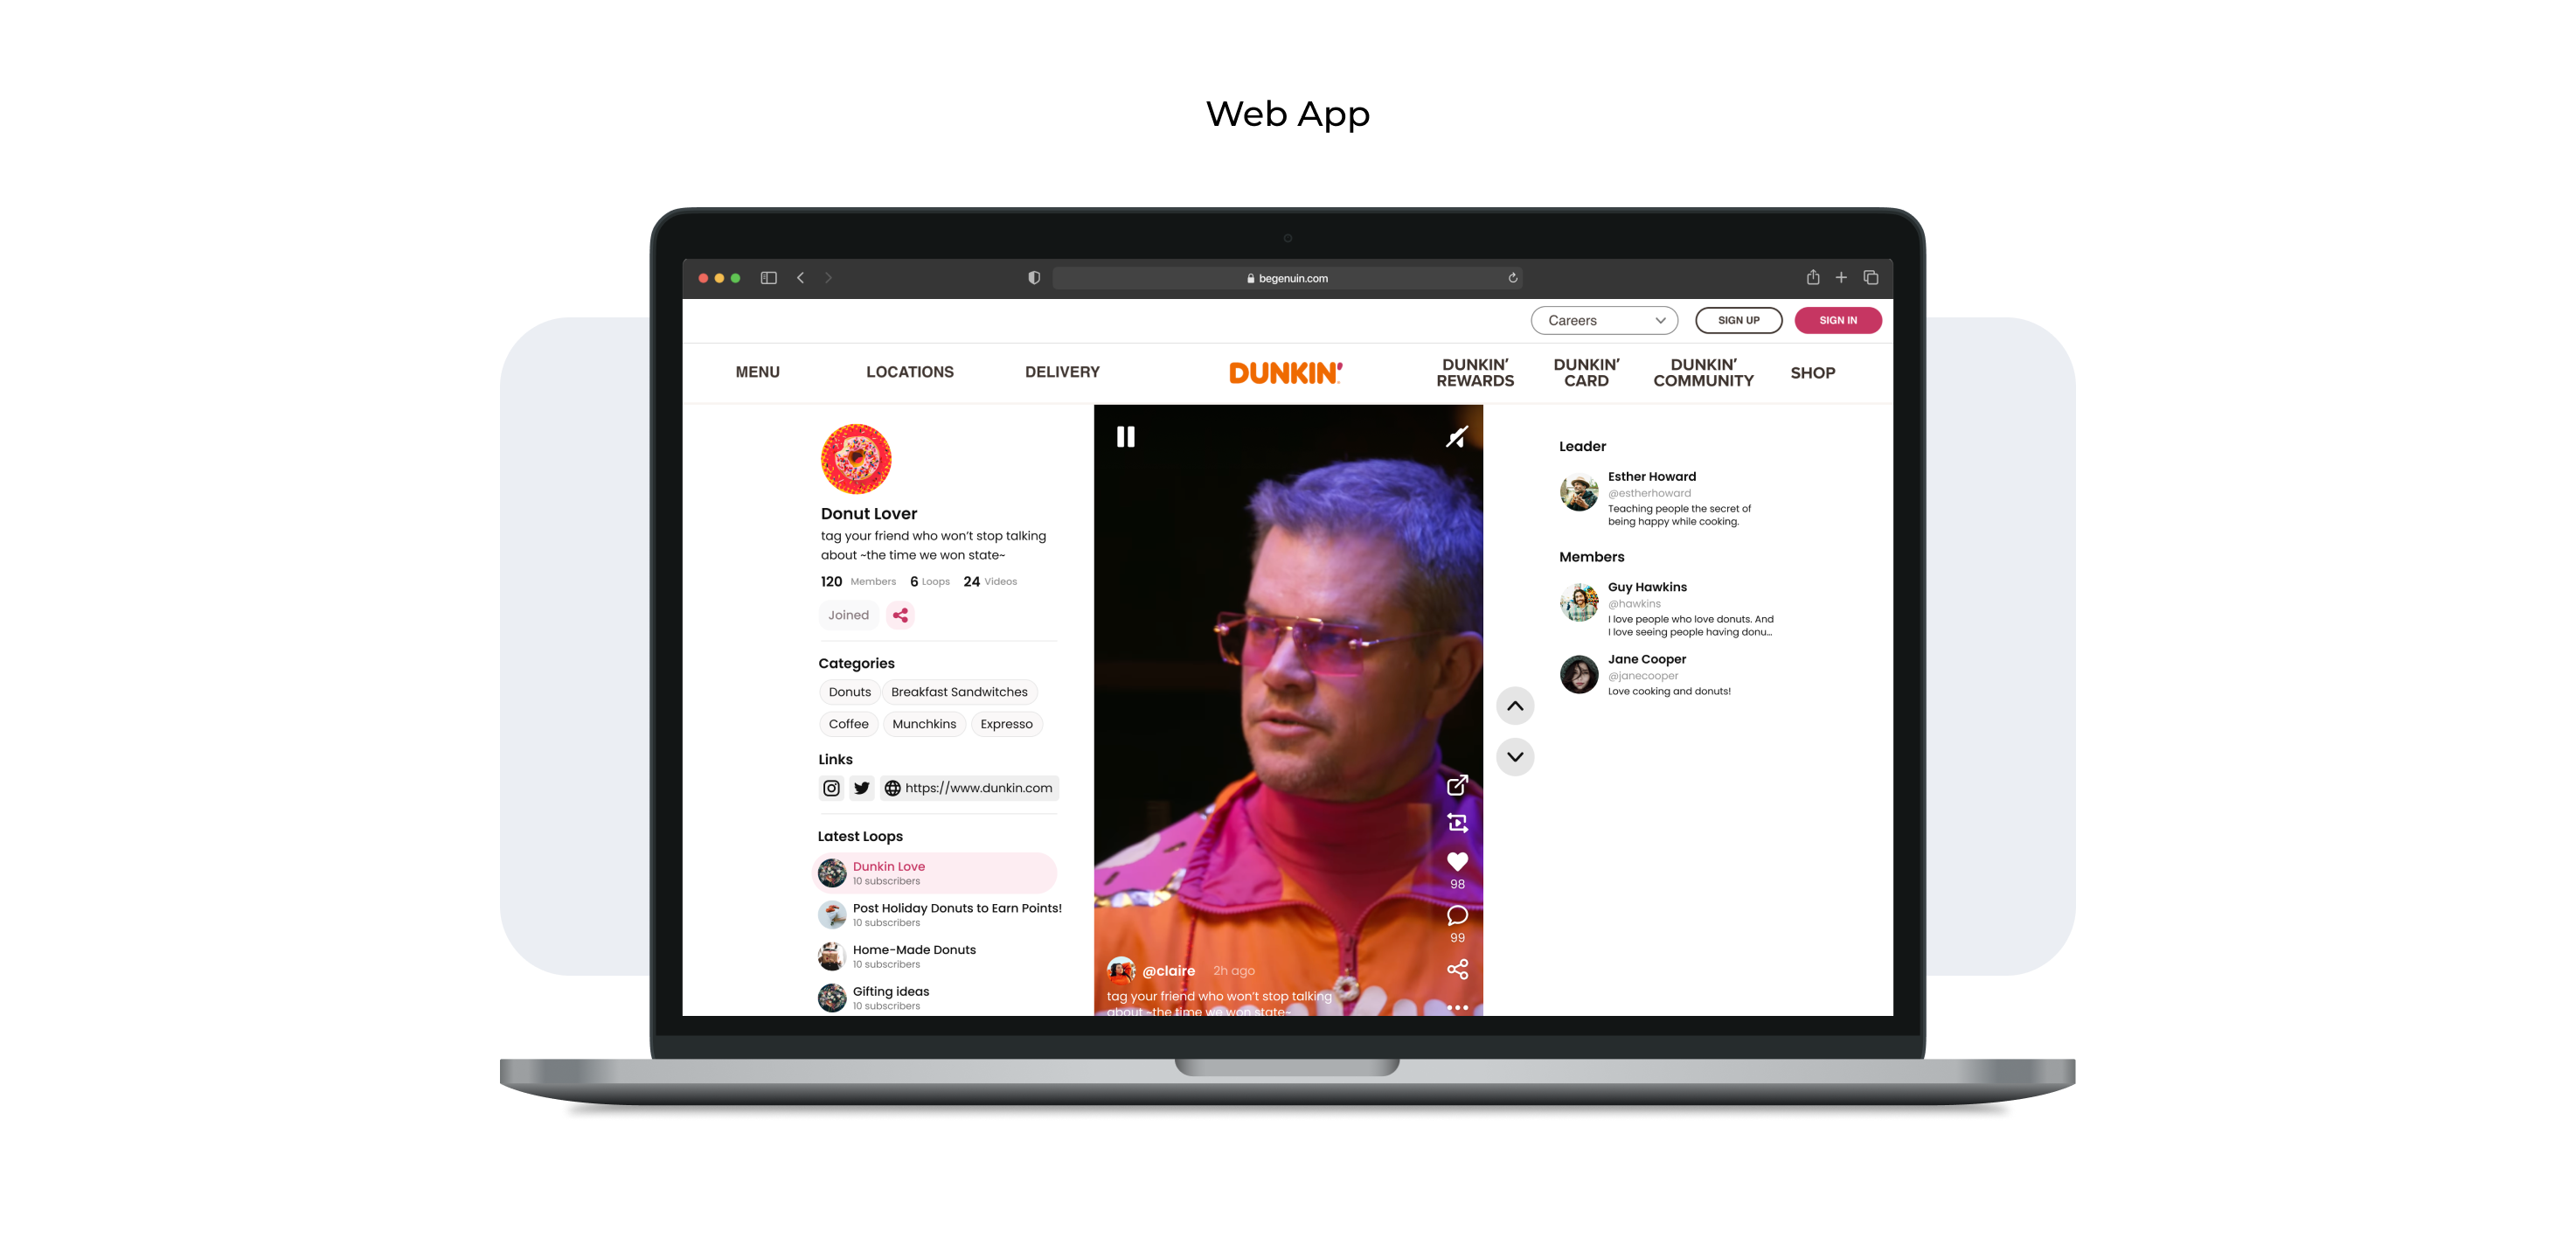Click Esther Howard's avatar picture

click(x=1579, y=493)
